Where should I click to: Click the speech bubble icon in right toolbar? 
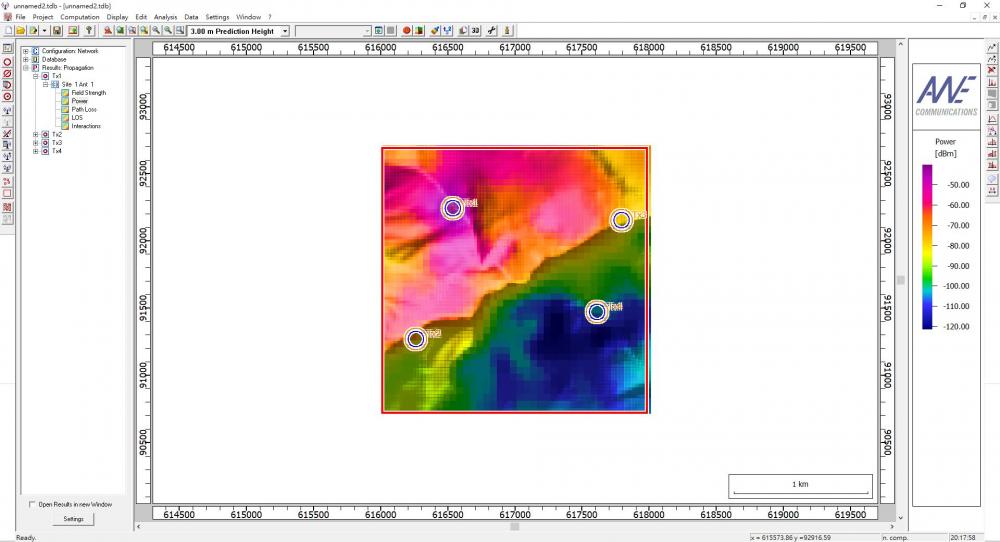992,180
